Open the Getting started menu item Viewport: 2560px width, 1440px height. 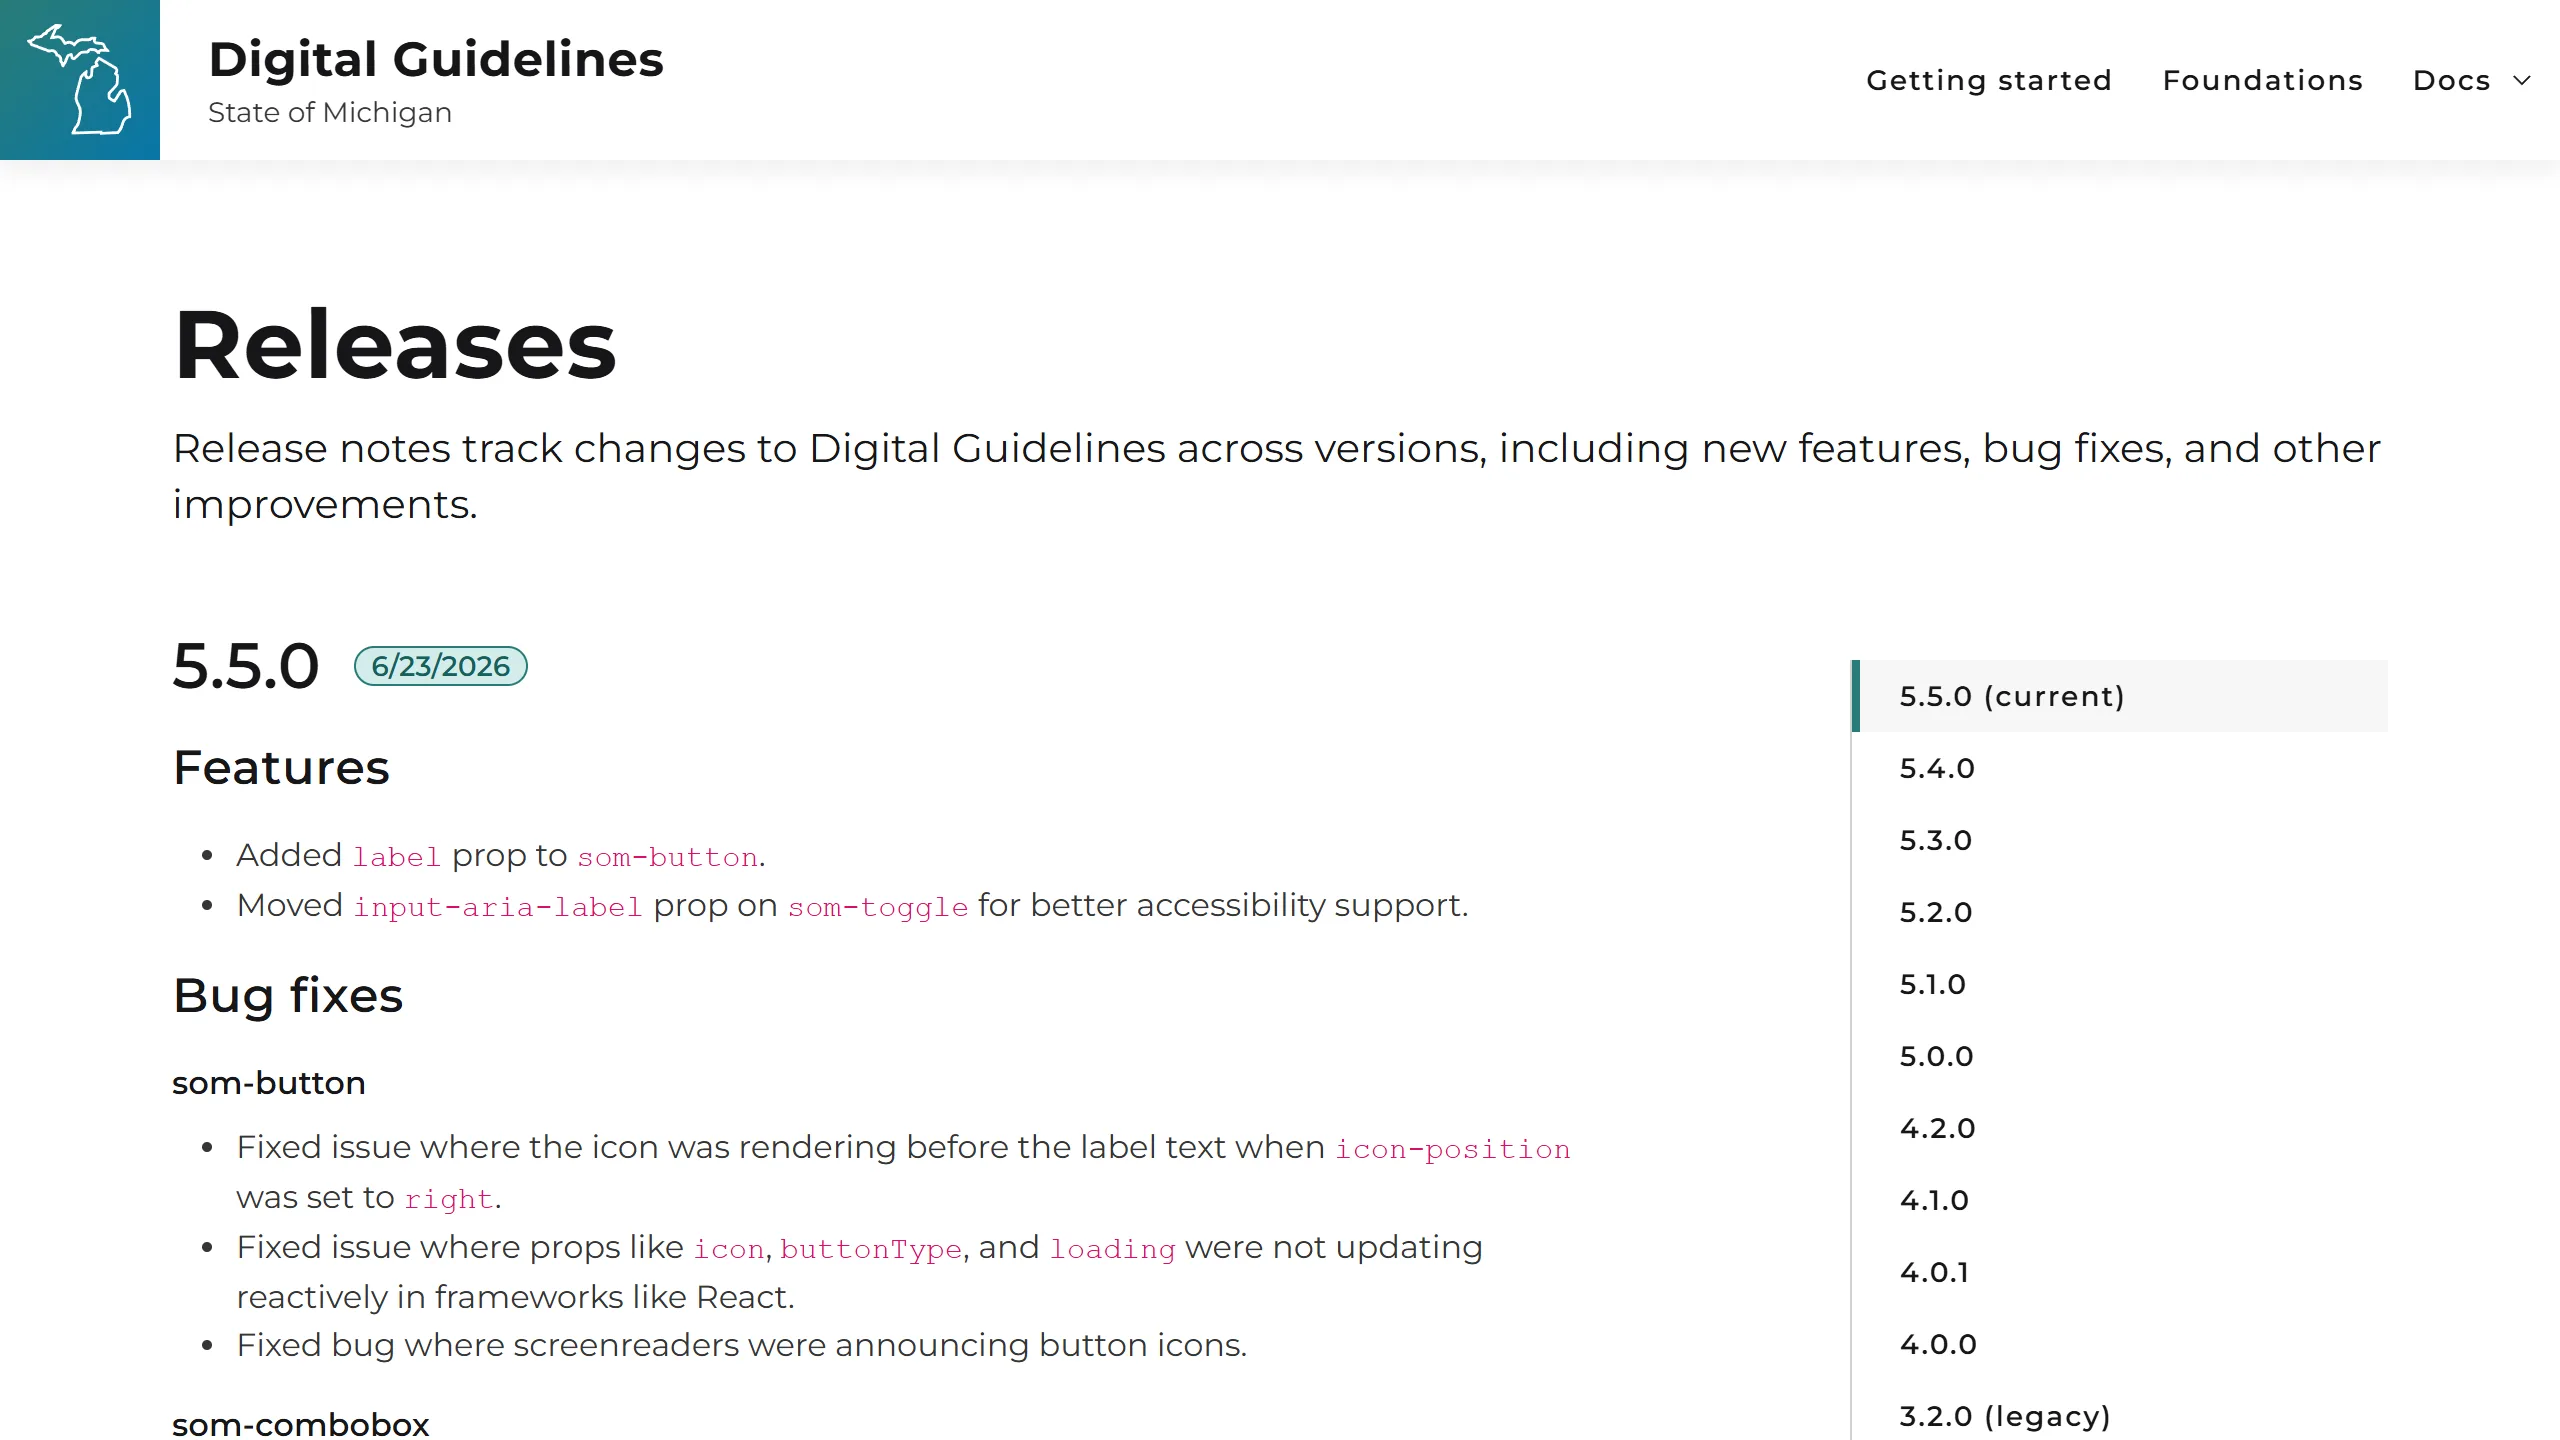(x=1989, y=80)
